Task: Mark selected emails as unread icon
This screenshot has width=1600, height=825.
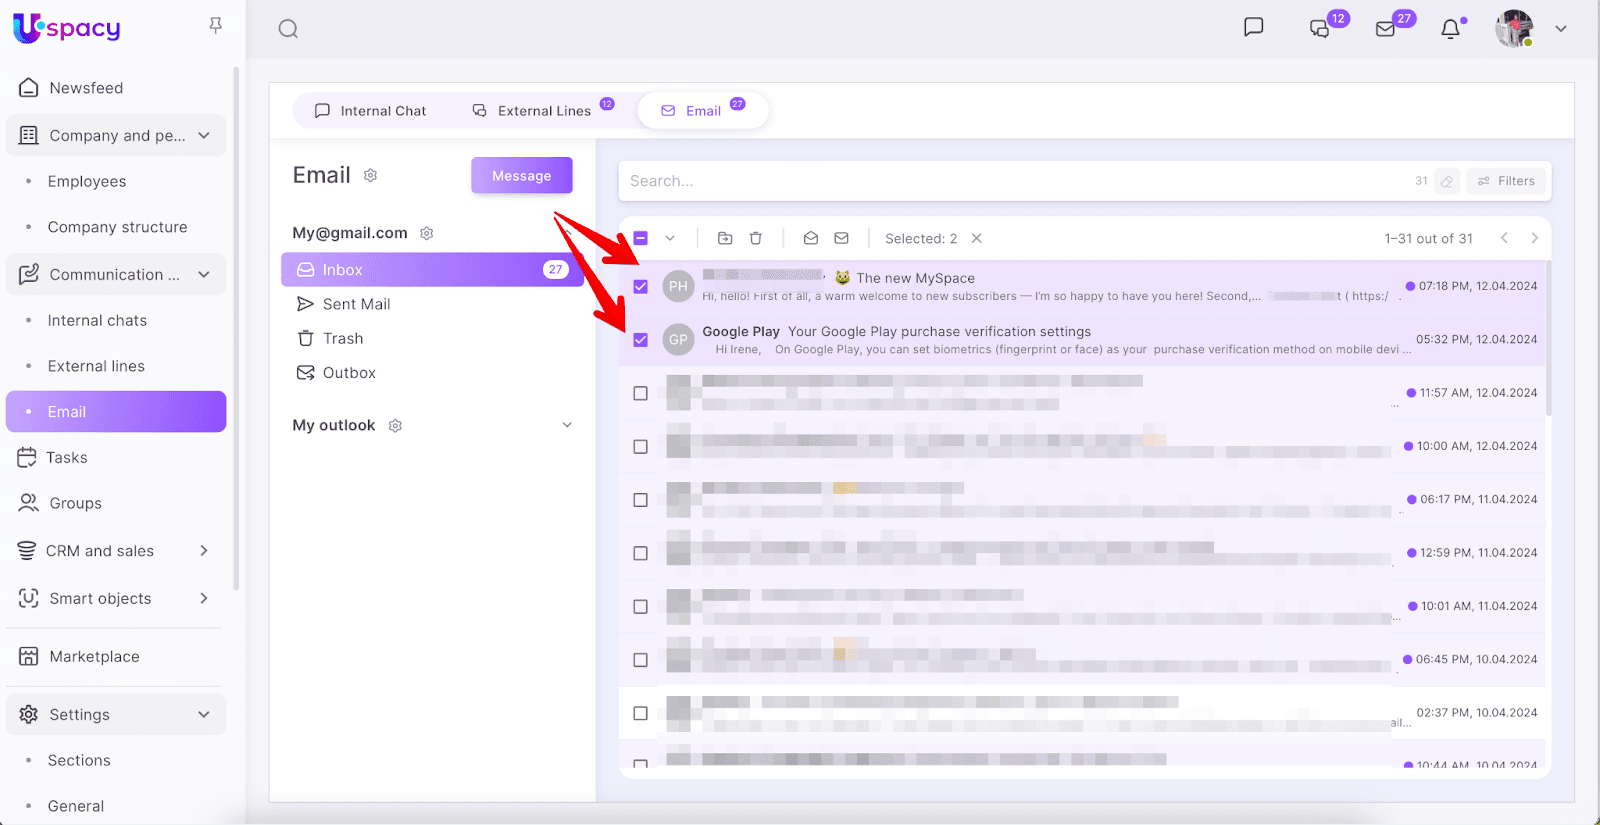Action: coord(842,238)
